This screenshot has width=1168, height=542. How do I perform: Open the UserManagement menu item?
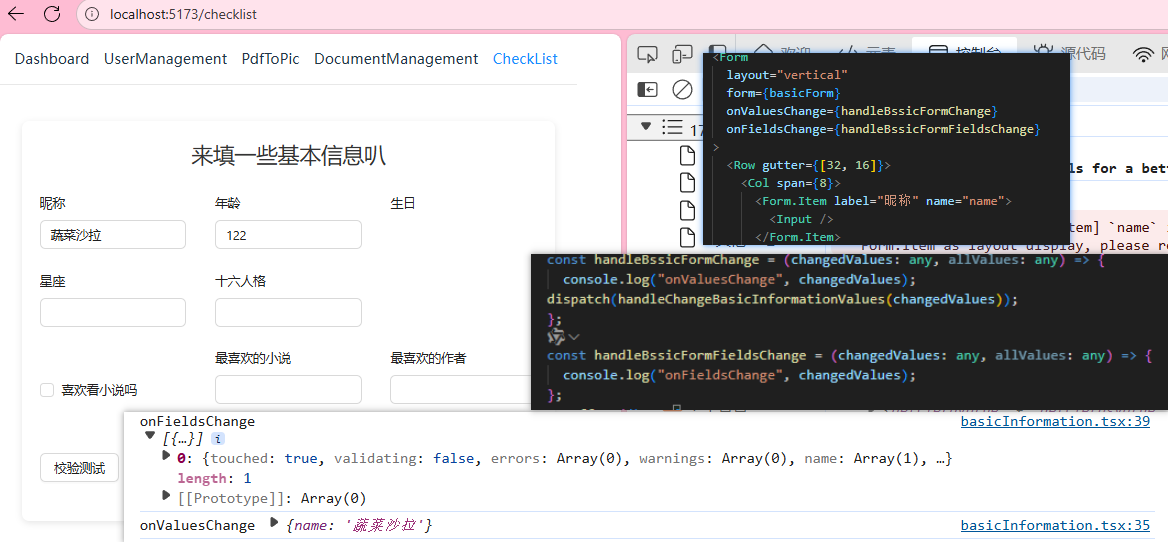point(165,59)
